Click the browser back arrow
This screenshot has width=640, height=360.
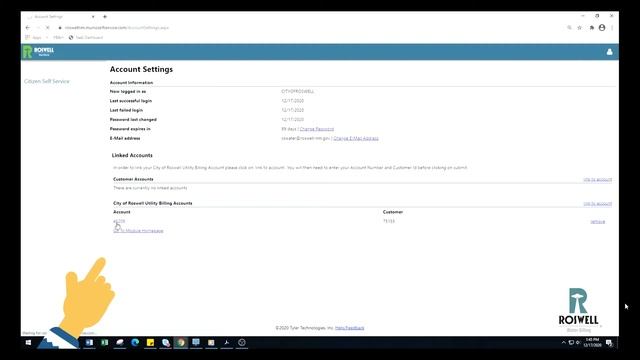click(x=28, y=28)
